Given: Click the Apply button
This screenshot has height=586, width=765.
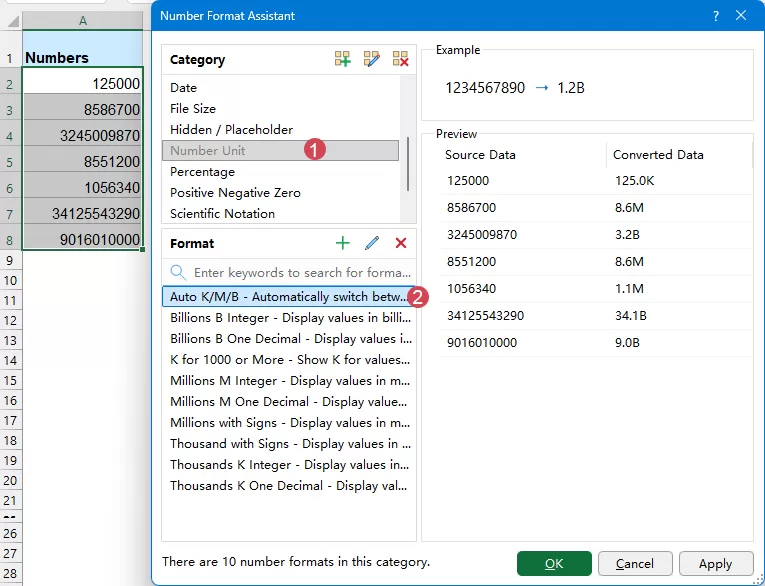Looking at the screenshot, I should pos(716,564).
